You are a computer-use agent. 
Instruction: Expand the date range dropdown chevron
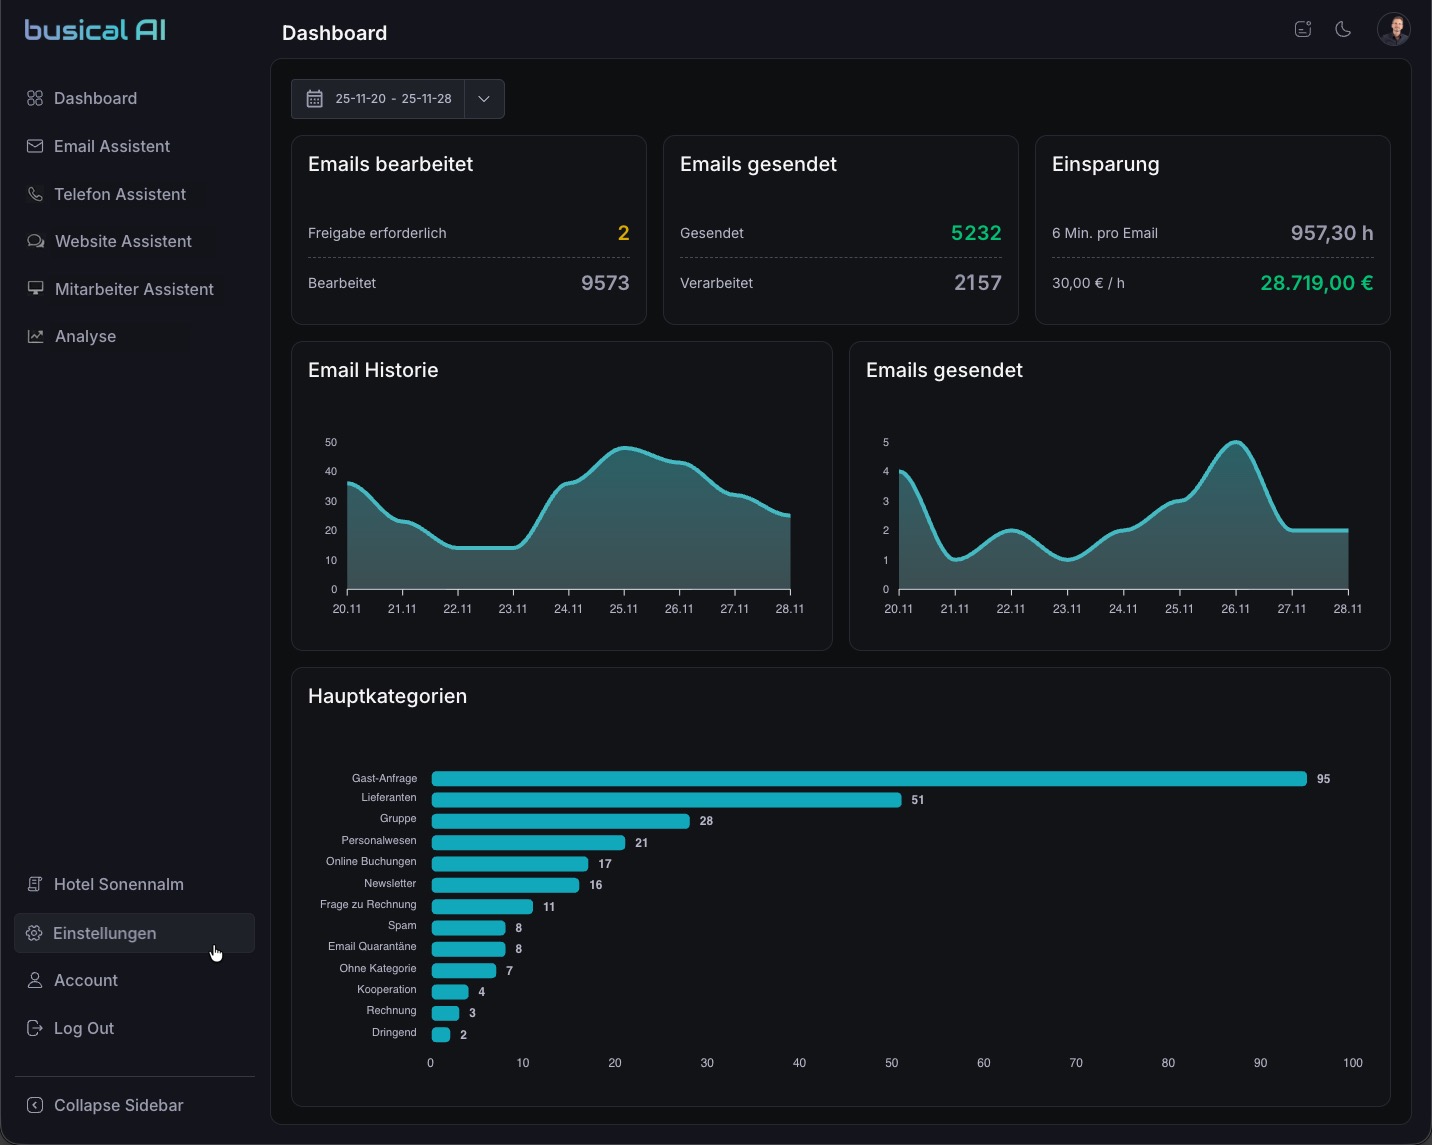pyautogui.click(x=484, y=99)
